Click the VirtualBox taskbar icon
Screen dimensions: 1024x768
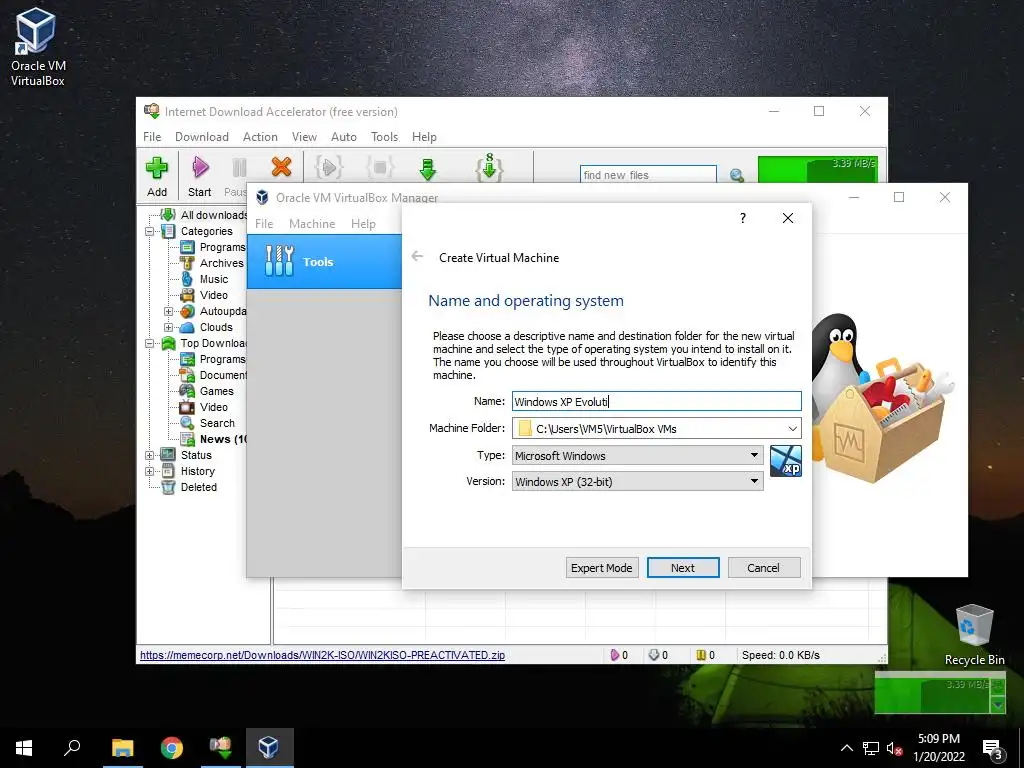point(269,748)
